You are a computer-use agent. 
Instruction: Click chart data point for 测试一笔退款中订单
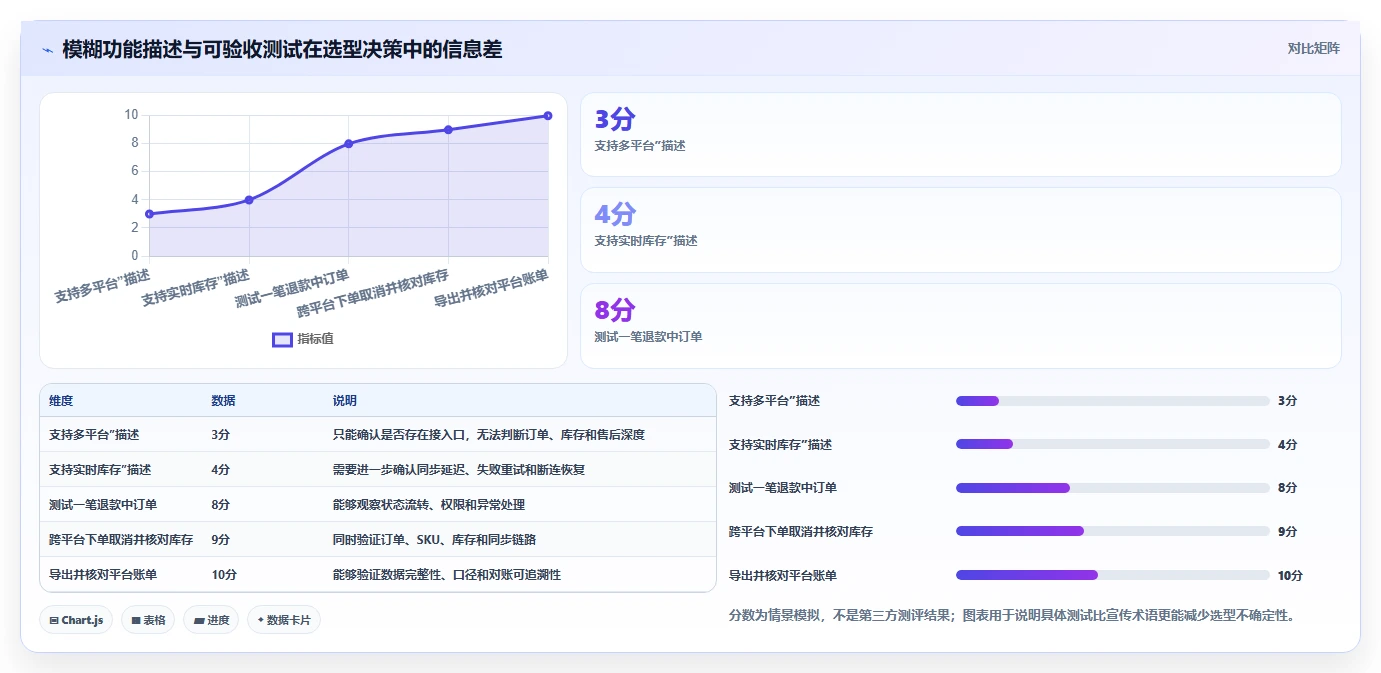(349, 143)
